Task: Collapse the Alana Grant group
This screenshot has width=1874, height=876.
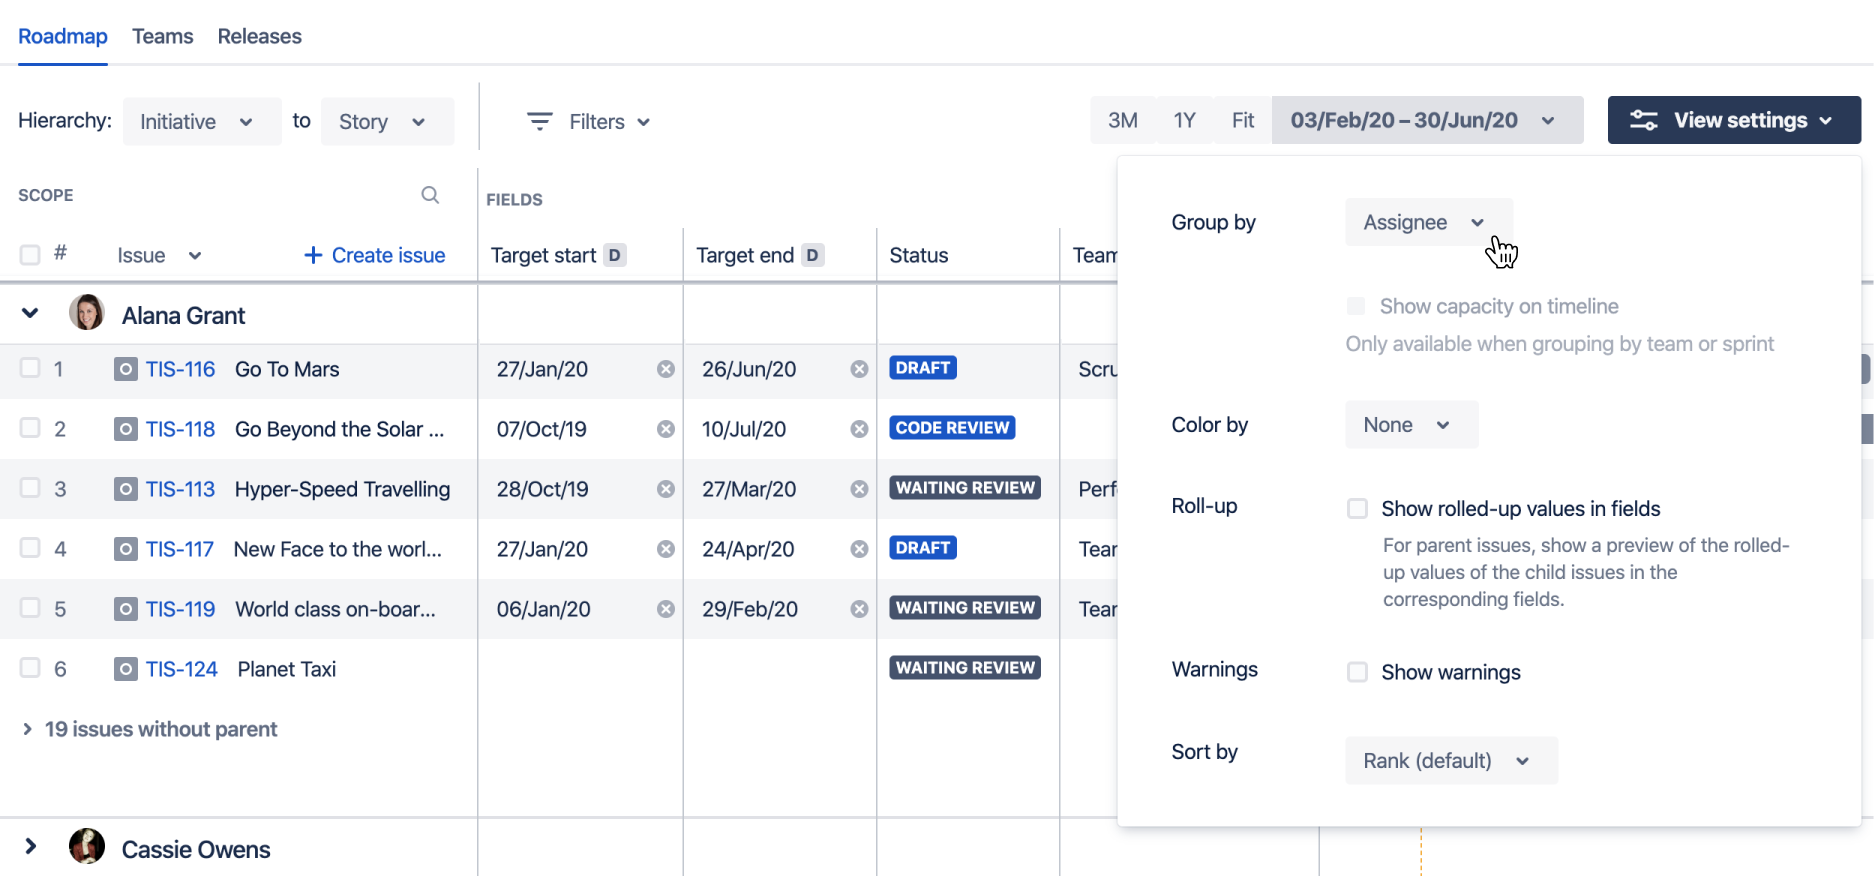Action: 30,313
